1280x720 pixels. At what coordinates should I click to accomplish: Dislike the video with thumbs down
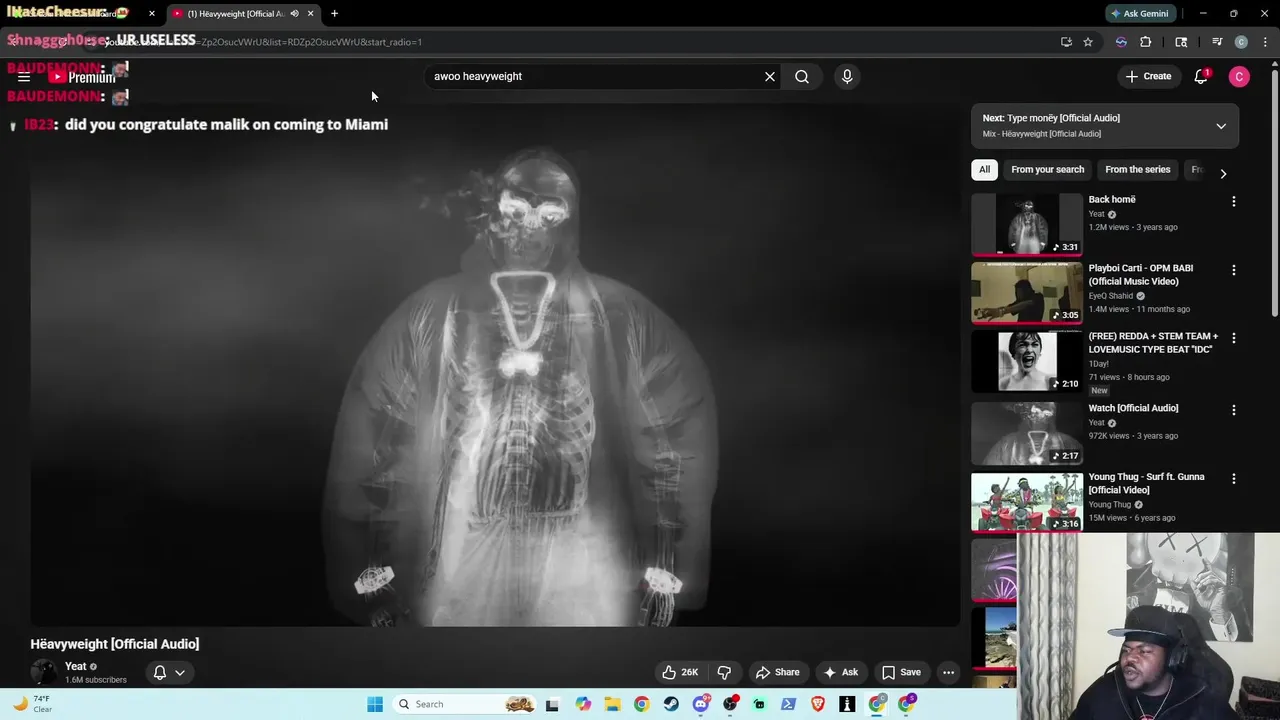pos(725,672)
